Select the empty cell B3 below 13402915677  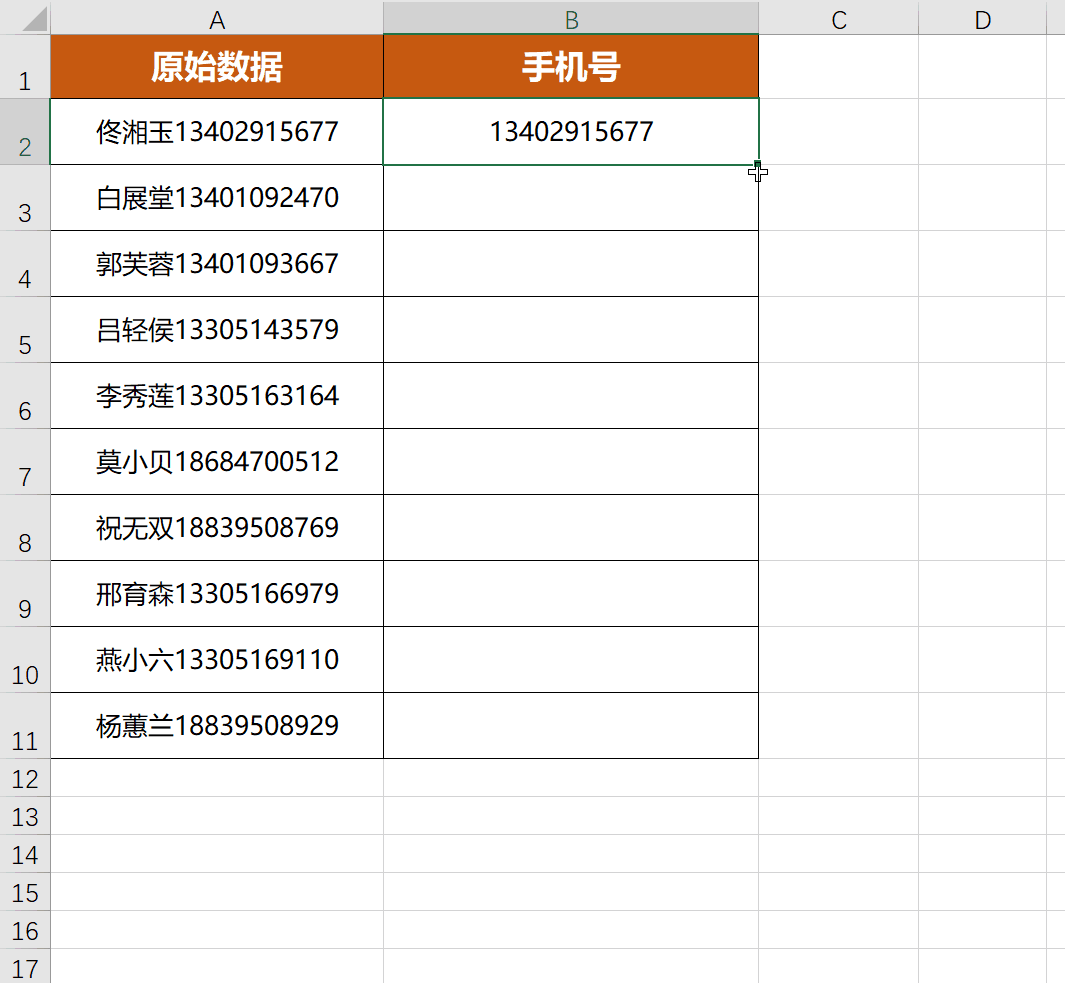(x=570, y=197)
